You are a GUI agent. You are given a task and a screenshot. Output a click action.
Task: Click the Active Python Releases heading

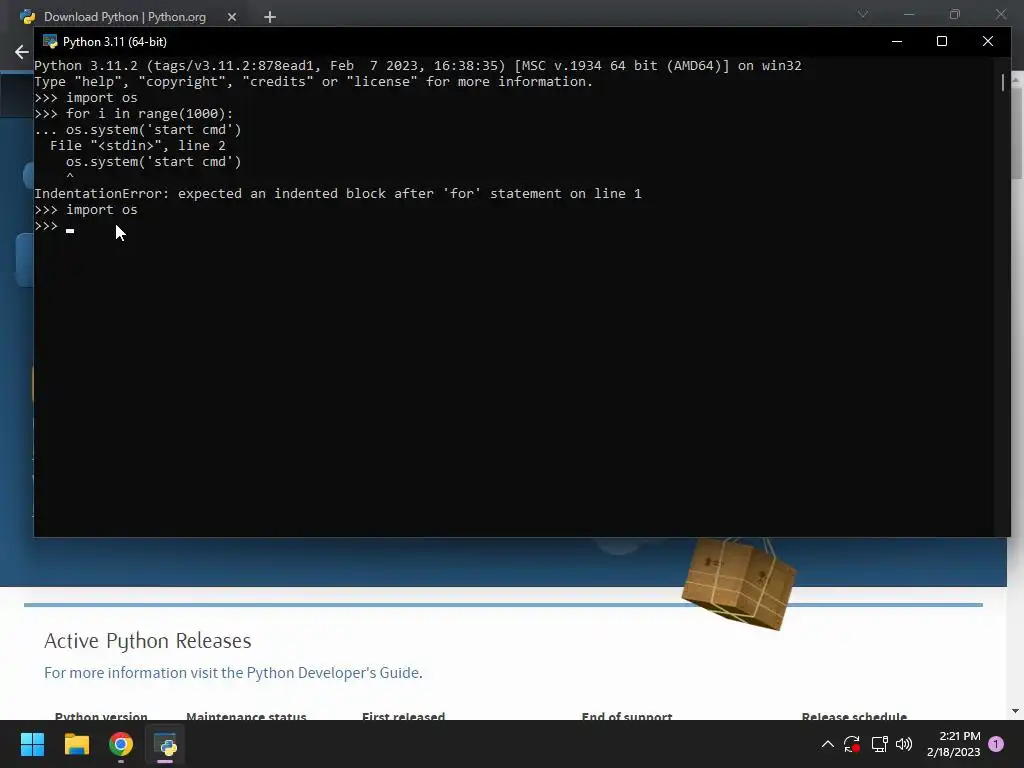[148, 641]
